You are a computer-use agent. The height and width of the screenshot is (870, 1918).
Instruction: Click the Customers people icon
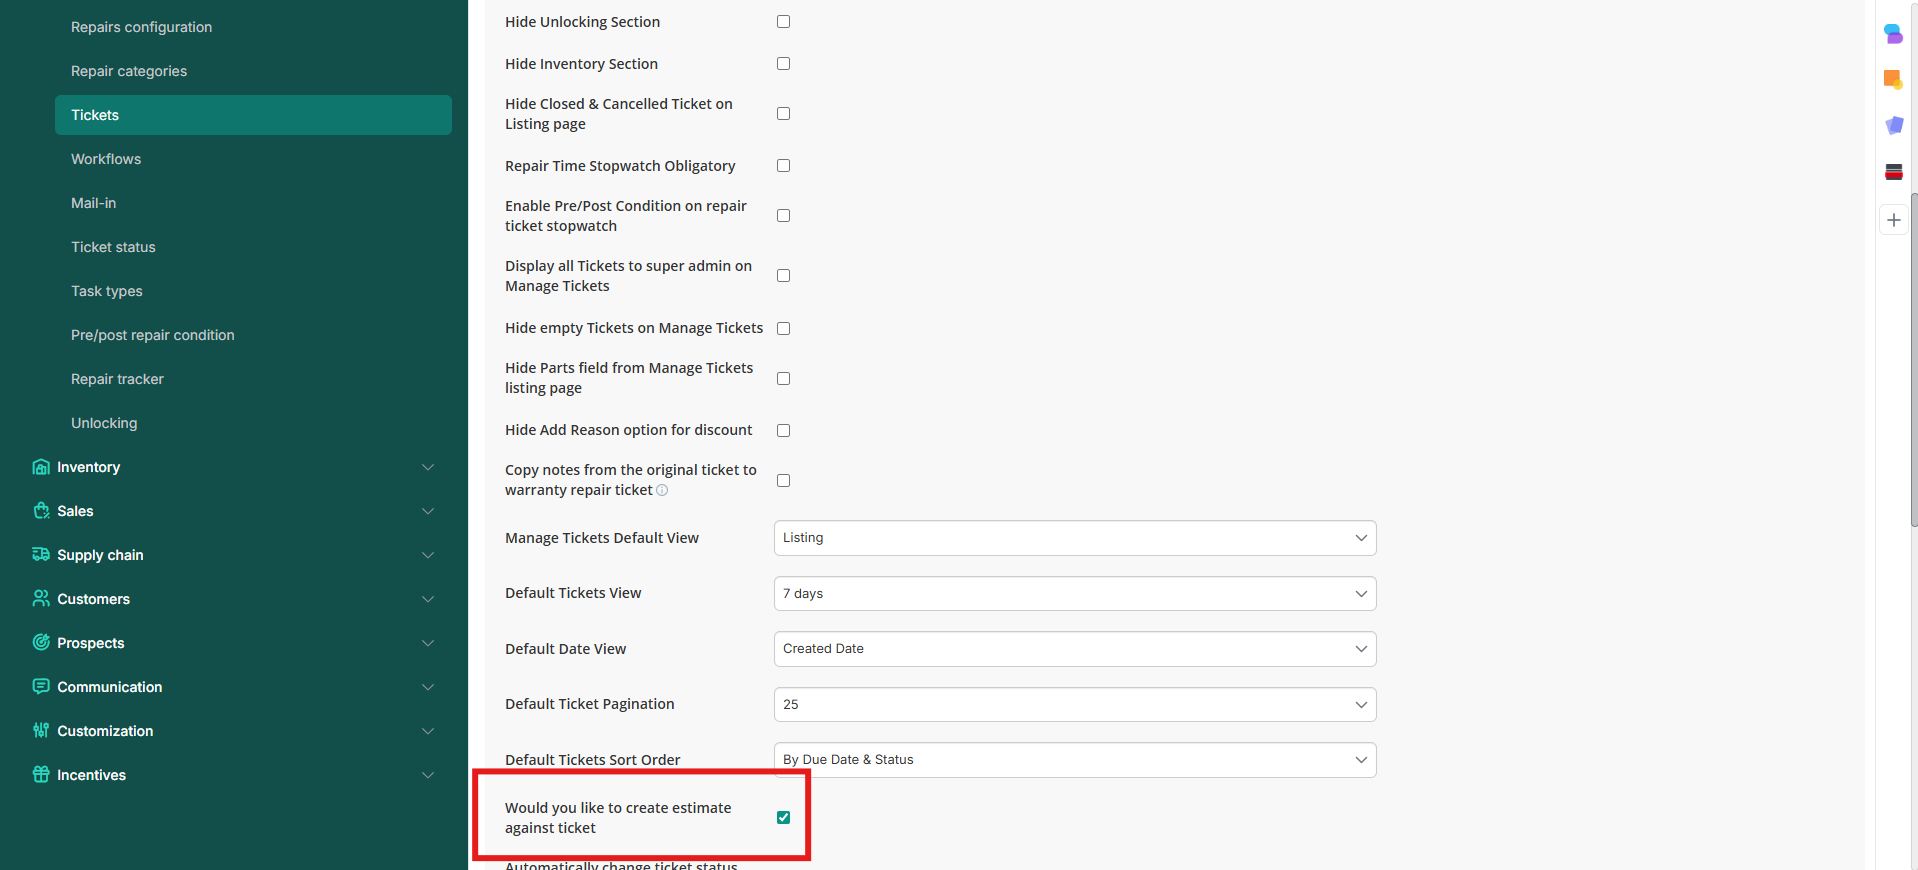[x=41, y=599]
